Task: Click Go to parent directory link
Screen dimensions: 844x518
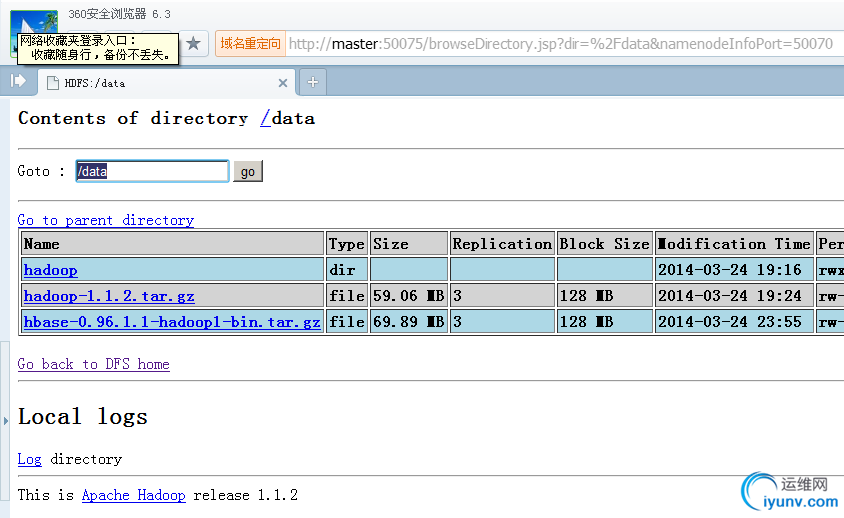Action: [x=106, y=220]
